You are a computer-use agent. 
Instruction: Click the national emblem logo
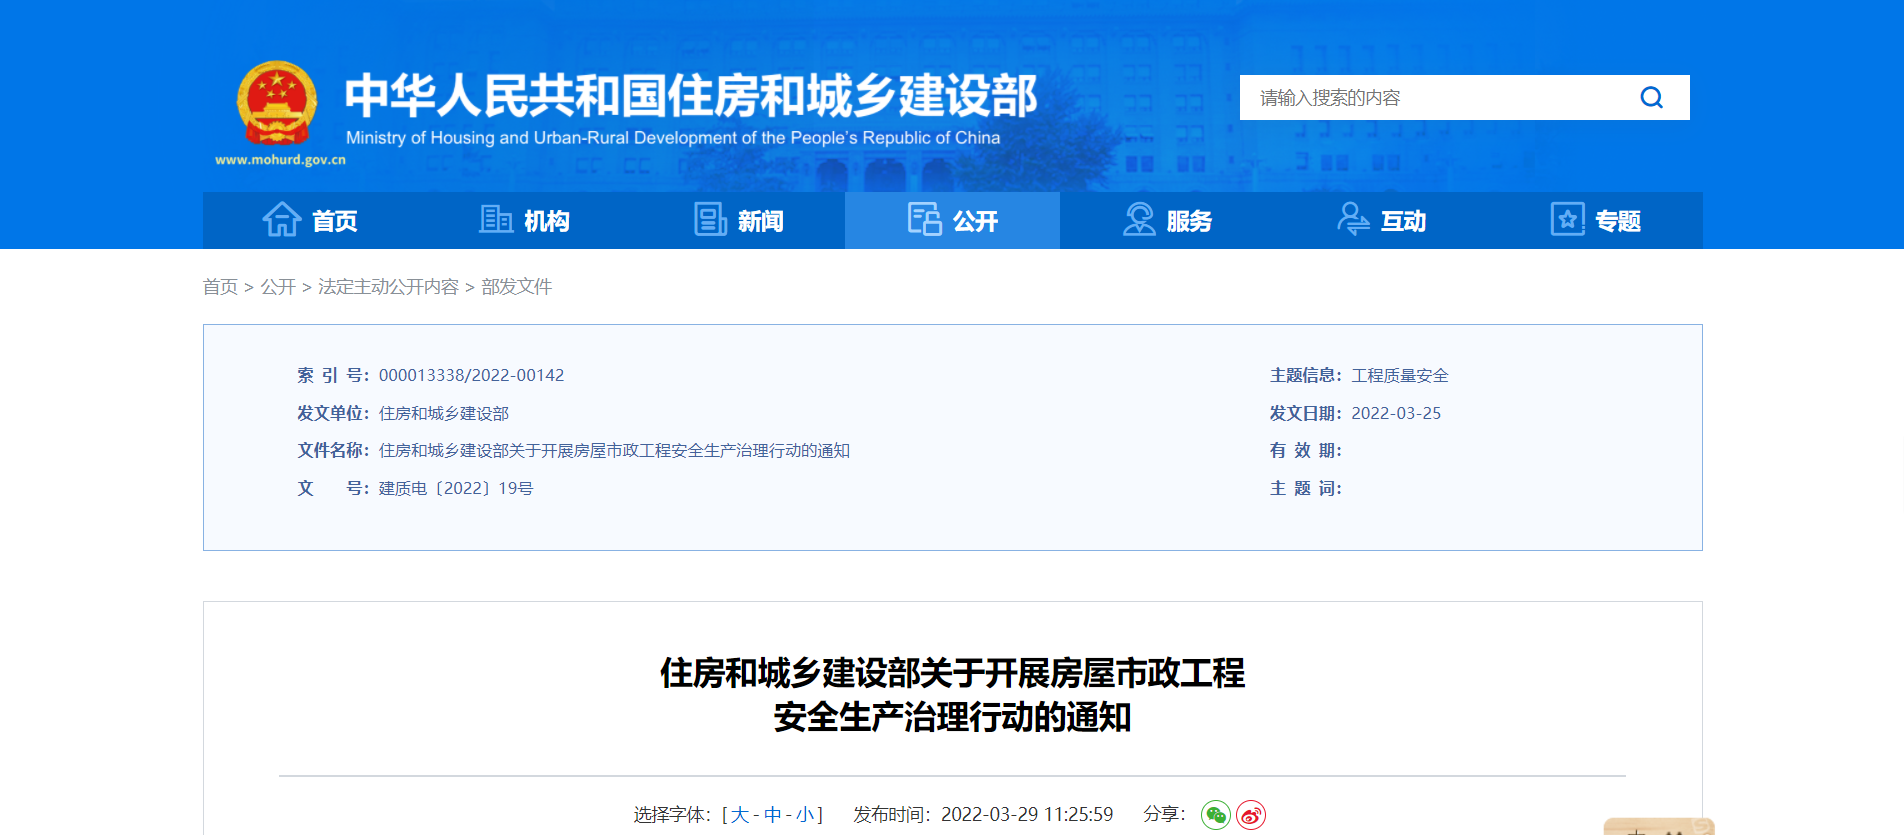[x=277, y=104]
